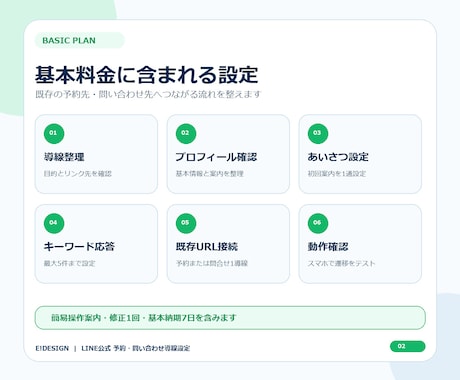
Task: Click the green 03 circle badge
Action: tap(318, 133)
